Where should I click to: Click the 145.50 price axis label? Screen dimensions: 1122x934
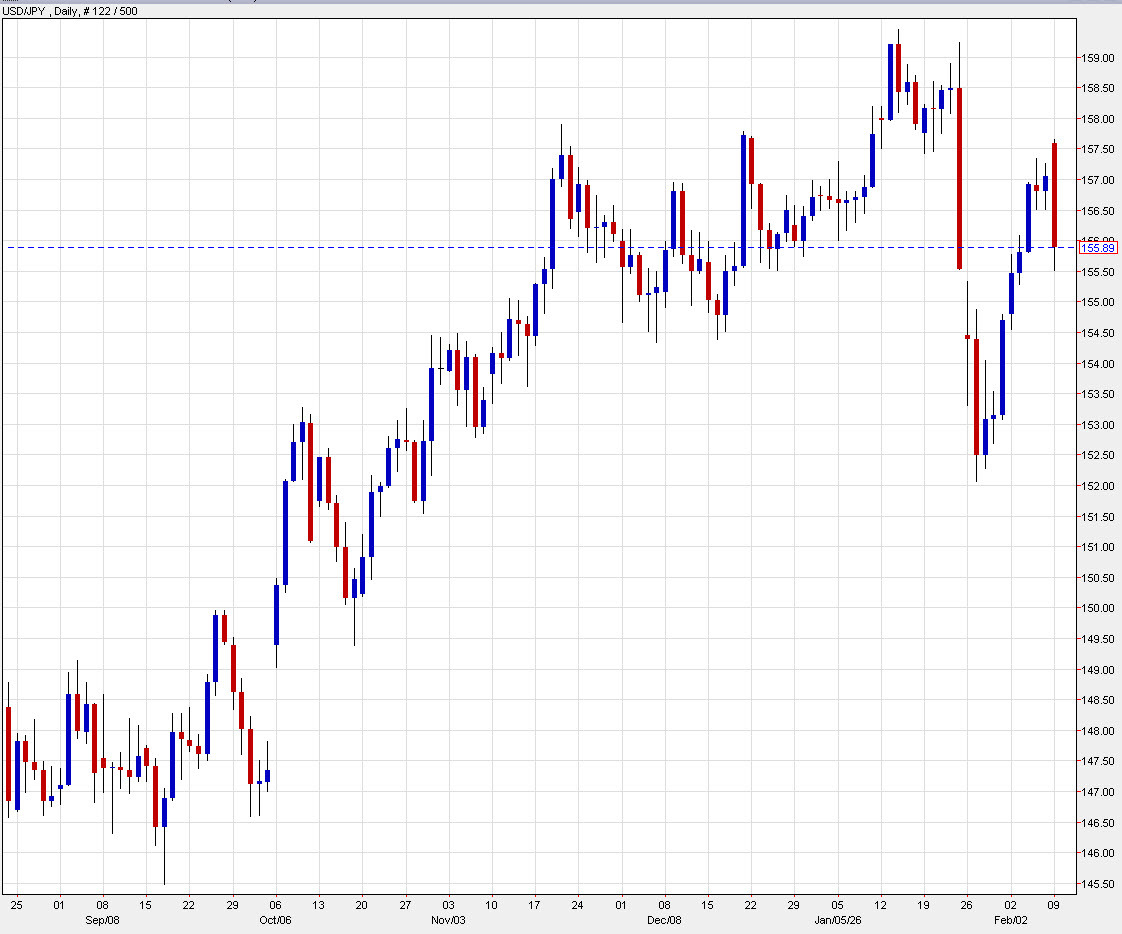pyautogui.click(x=1098, y=884)
